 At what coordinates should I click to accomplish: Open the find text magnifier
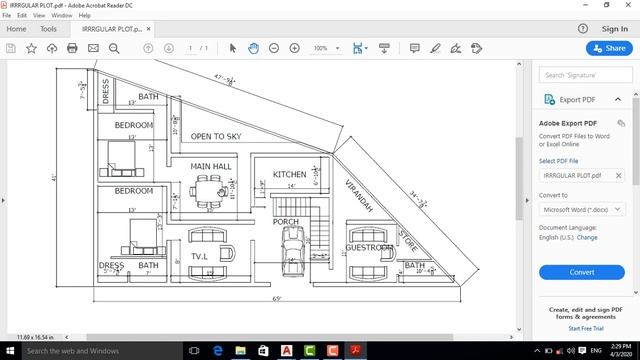coord(114,49)
